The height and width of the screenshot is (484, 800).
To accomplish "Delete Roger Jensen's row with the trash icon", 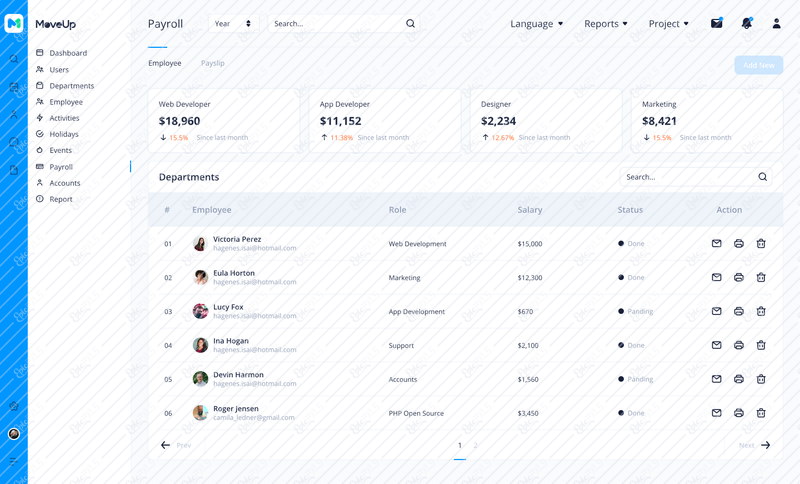I will pyautogui.click(x=761, y=413).
